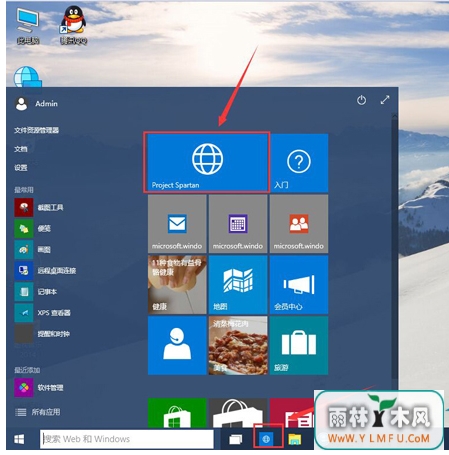Open the support contact tile with headset person
This screenshot has width=449, height=455.
177,346
